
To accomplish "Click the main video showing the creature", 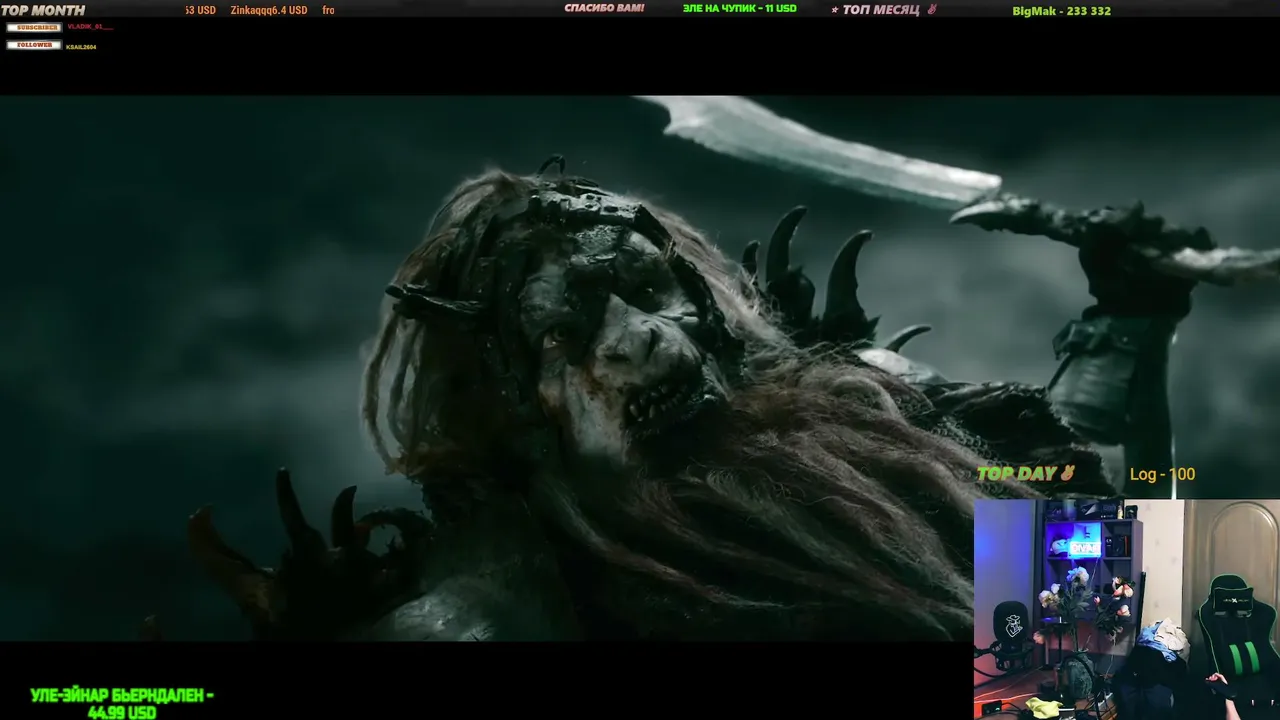I will [x=640, y=368].
